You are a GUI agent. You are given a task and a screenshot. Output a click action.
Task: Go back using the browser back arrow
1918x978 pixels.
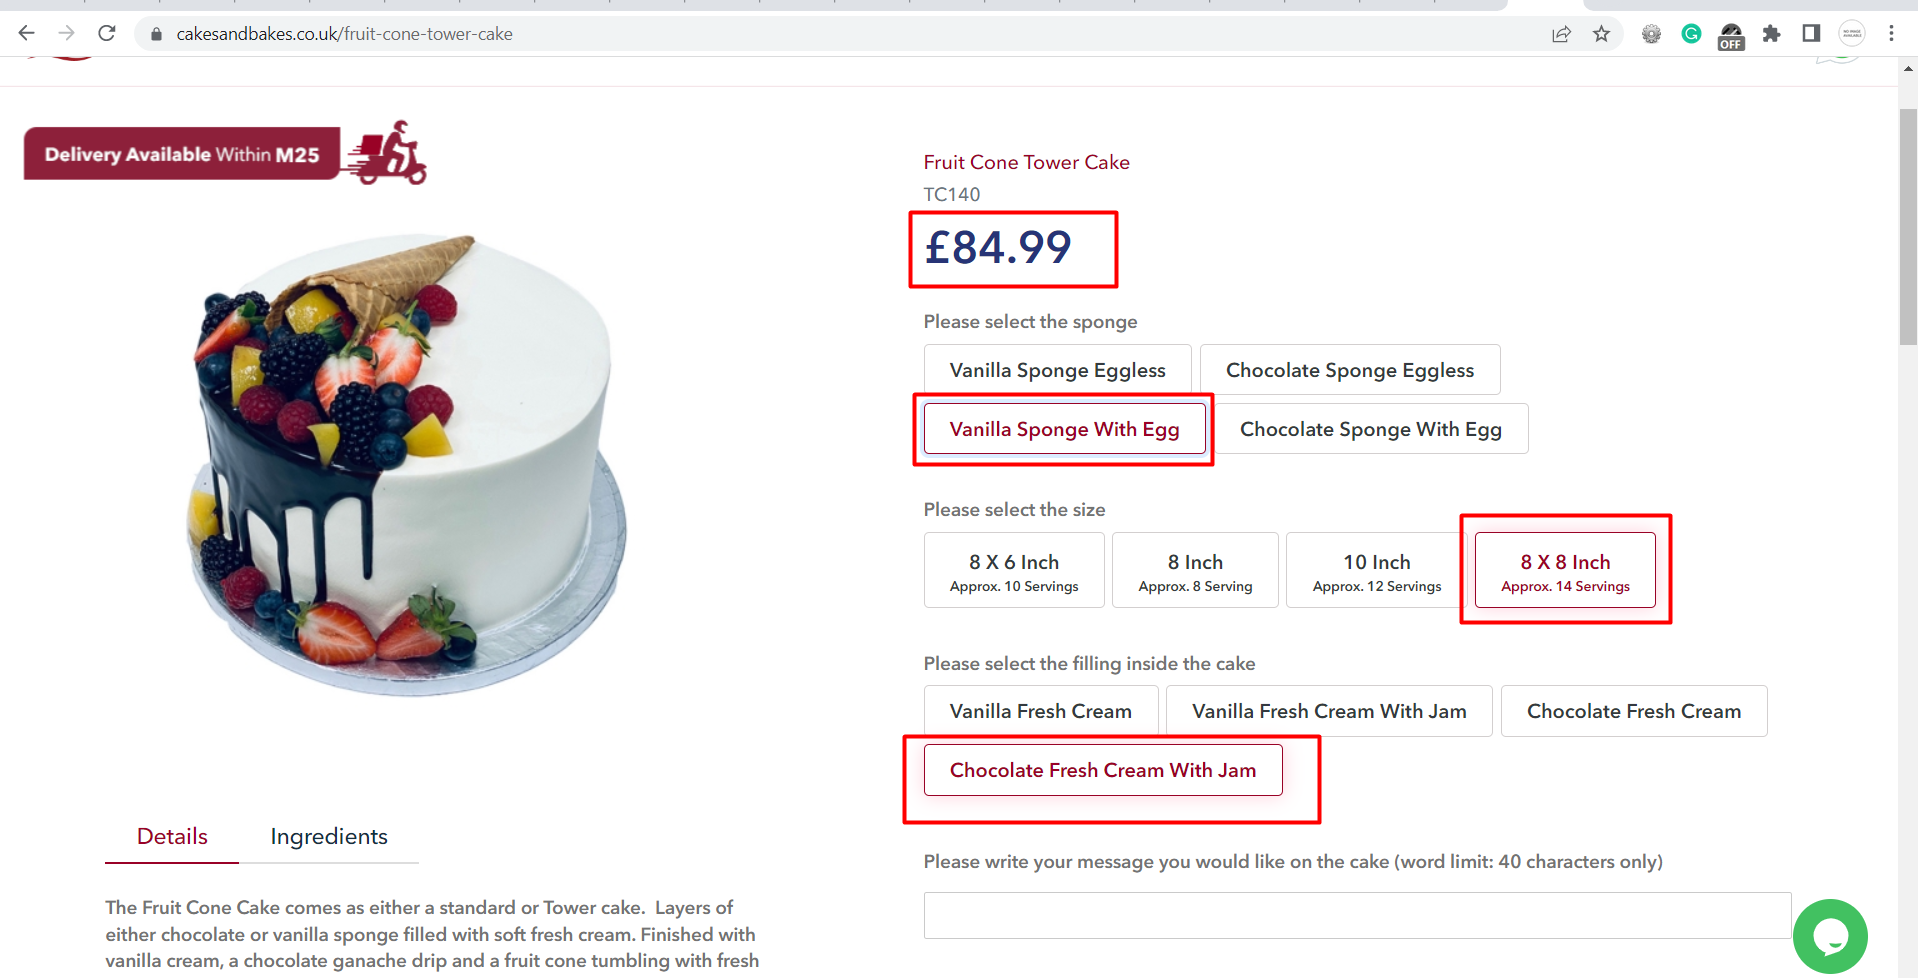pyautogui.click(x=27, y=34)
